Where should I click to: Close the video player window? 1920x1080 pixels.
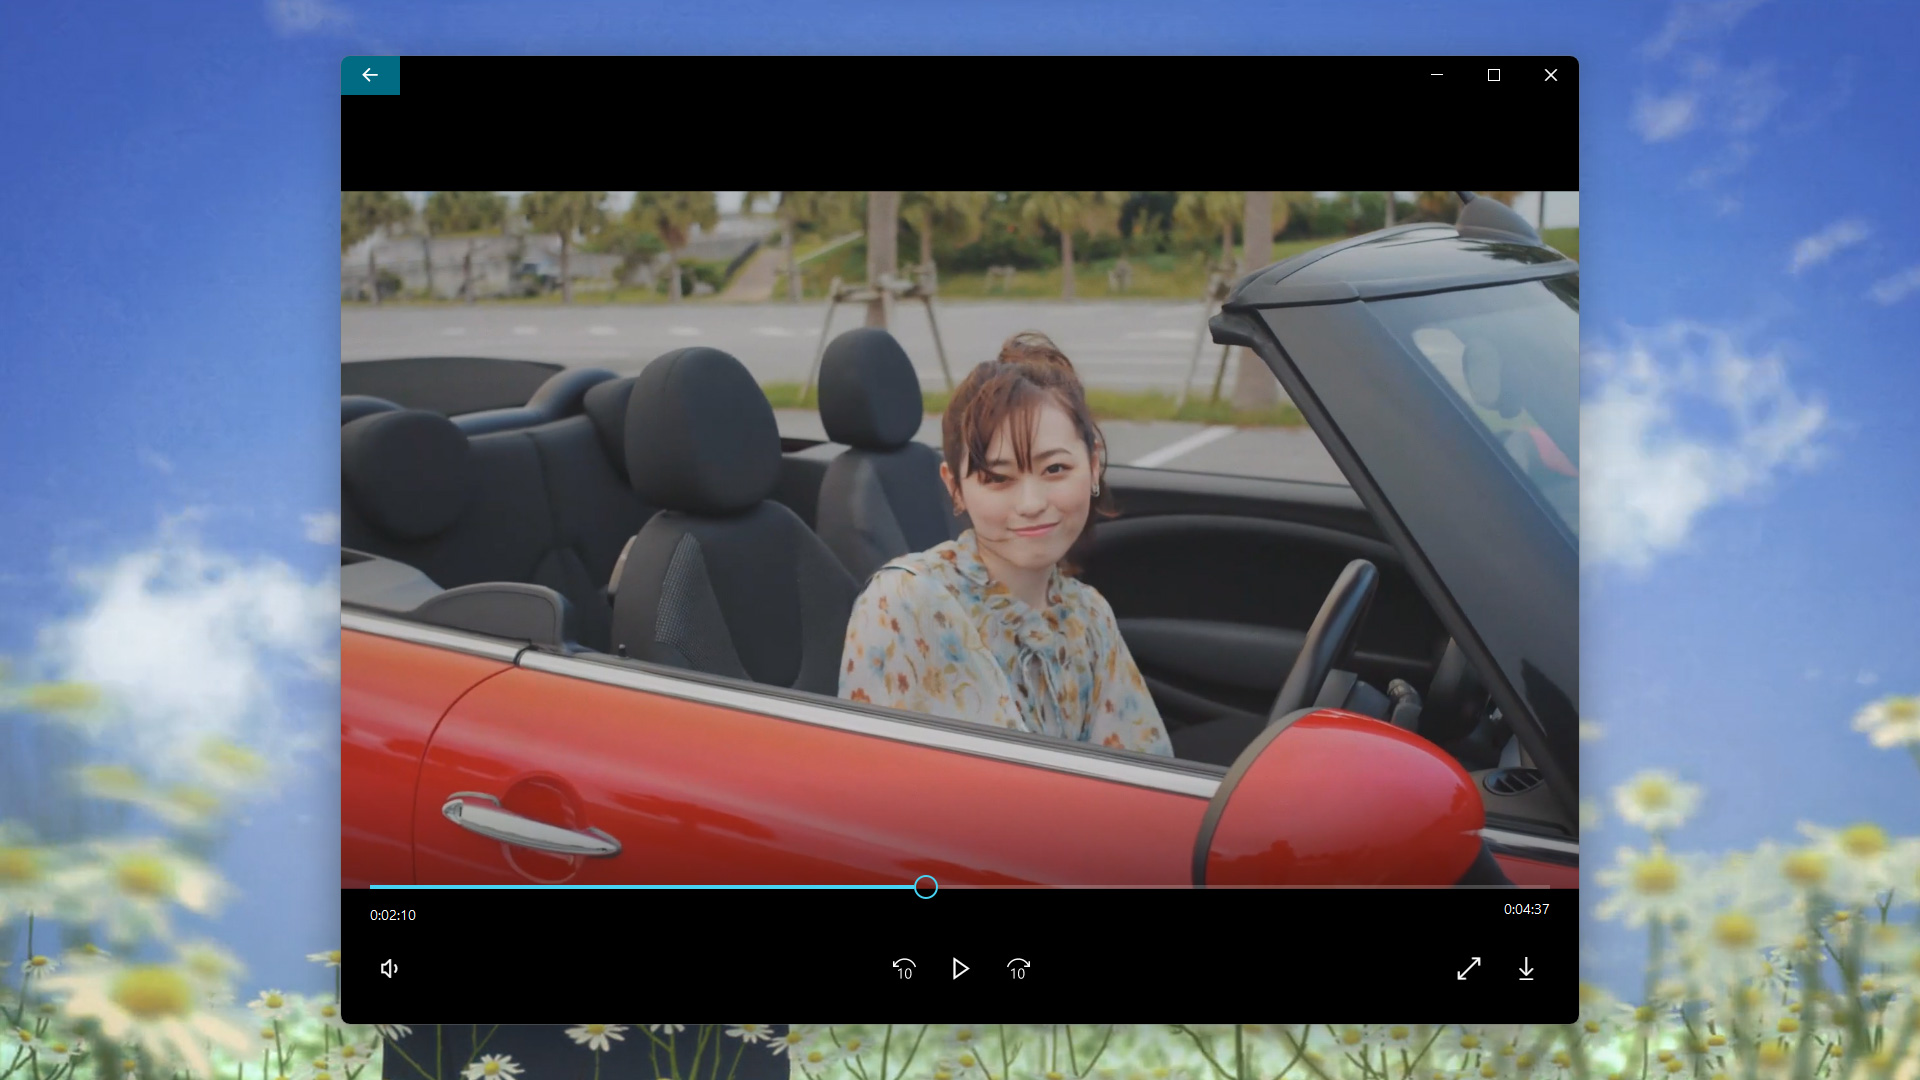[x=1551, y=75]
